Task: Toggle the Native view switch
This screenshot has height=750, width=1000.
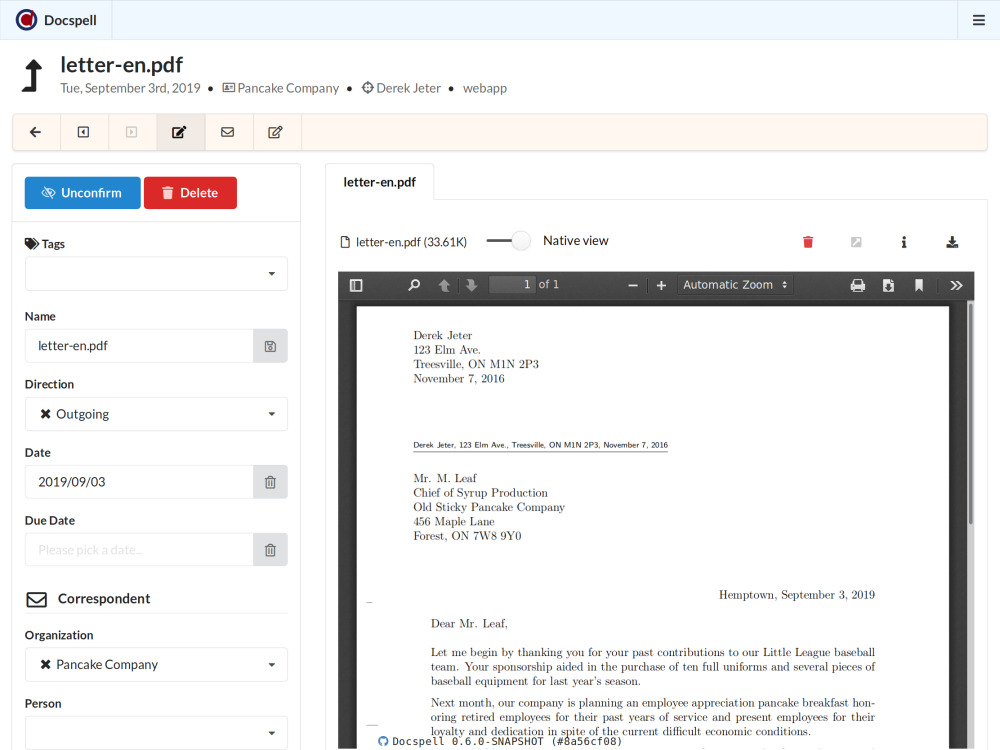Action: coord(510,241)
